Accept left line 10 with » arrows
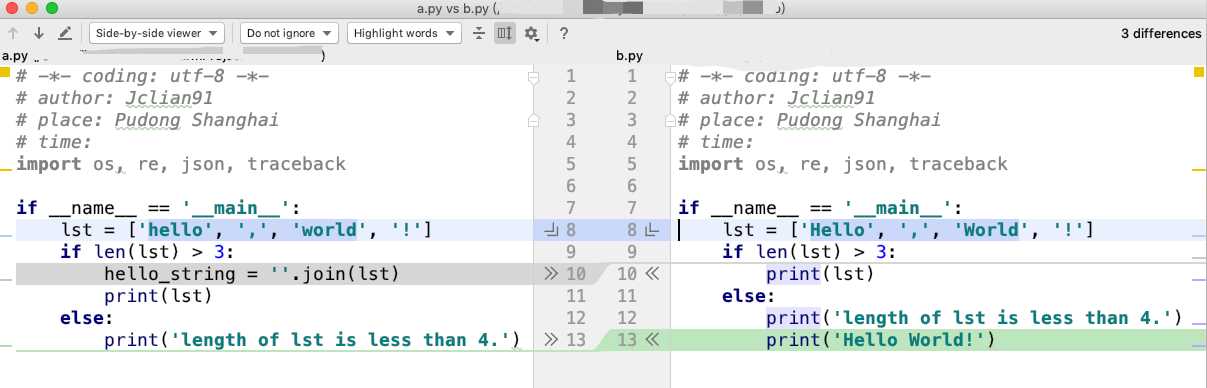Screen dimensions: 1207x388 tap(550, 273)
